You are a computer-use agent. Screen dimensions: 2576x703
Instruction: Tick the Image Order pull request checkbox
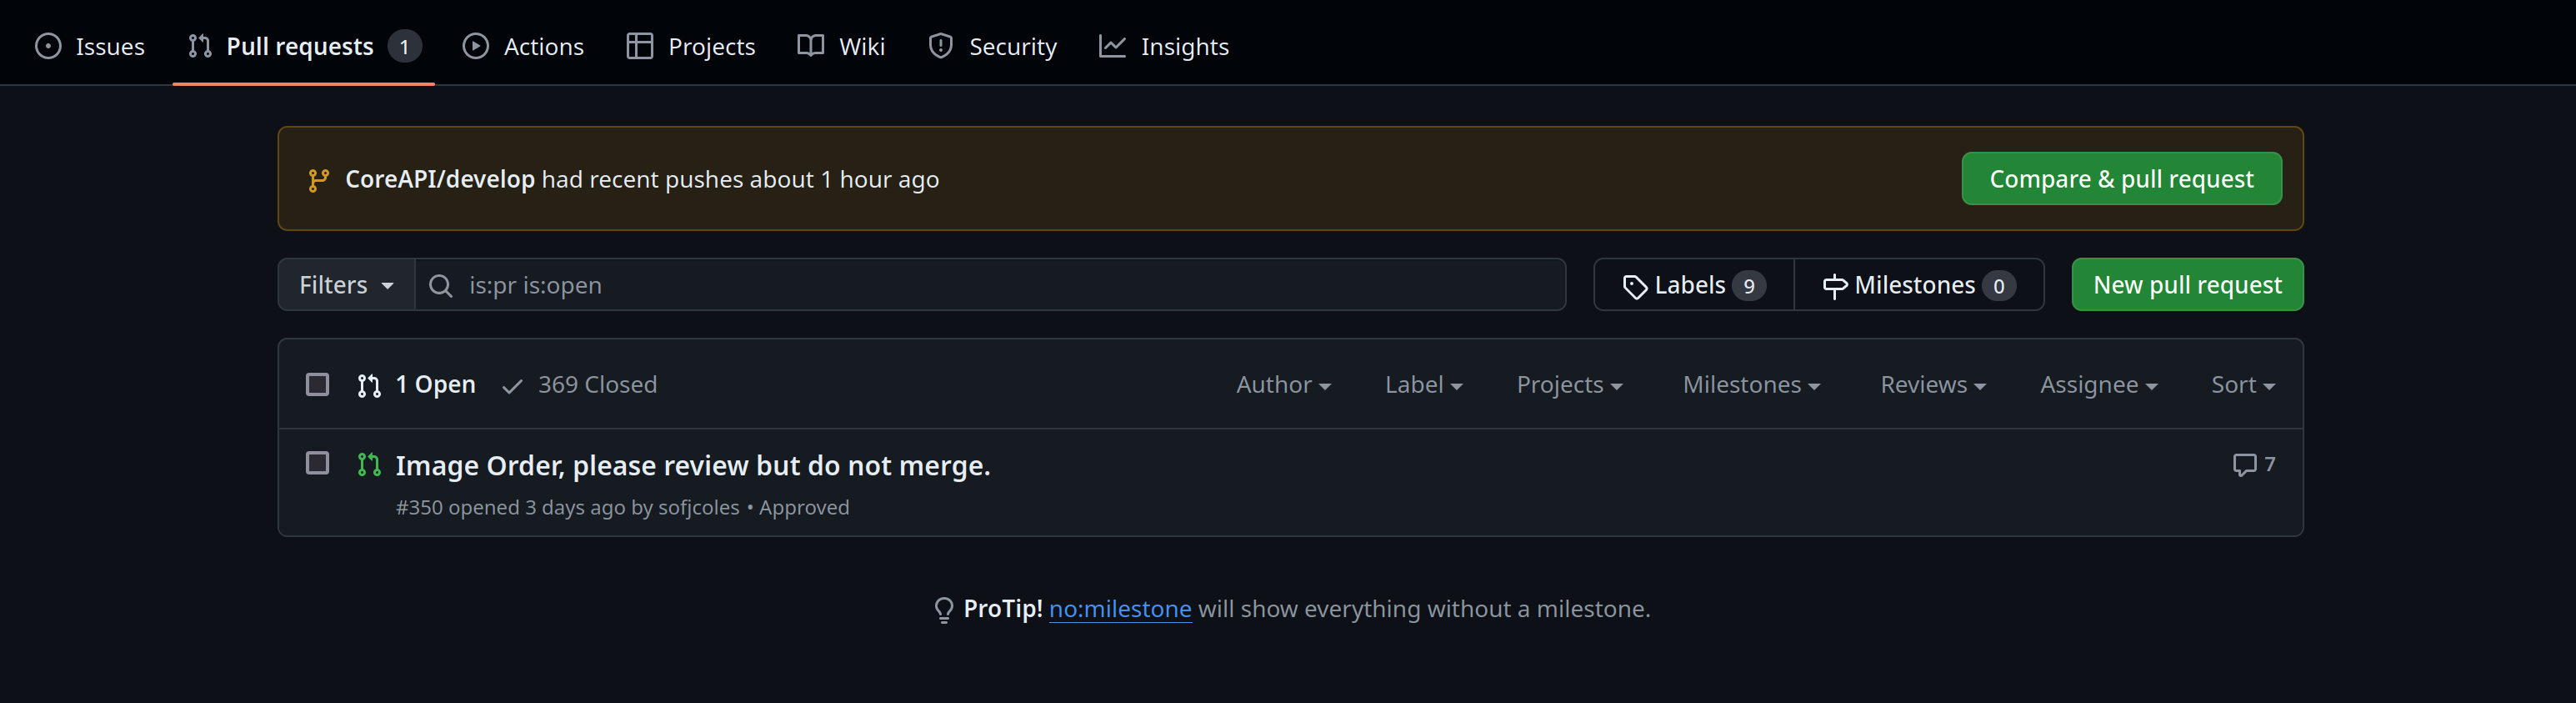[317, 463]
